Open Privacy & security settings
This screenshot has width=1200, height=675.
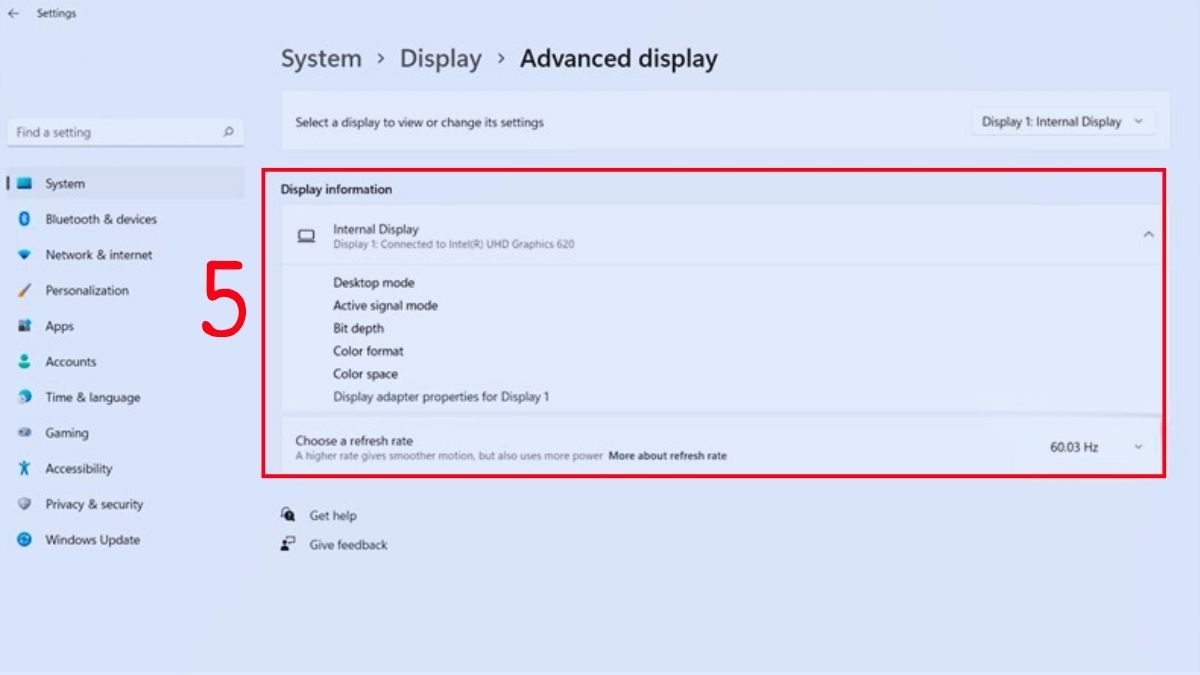click(x=94, y=504)
